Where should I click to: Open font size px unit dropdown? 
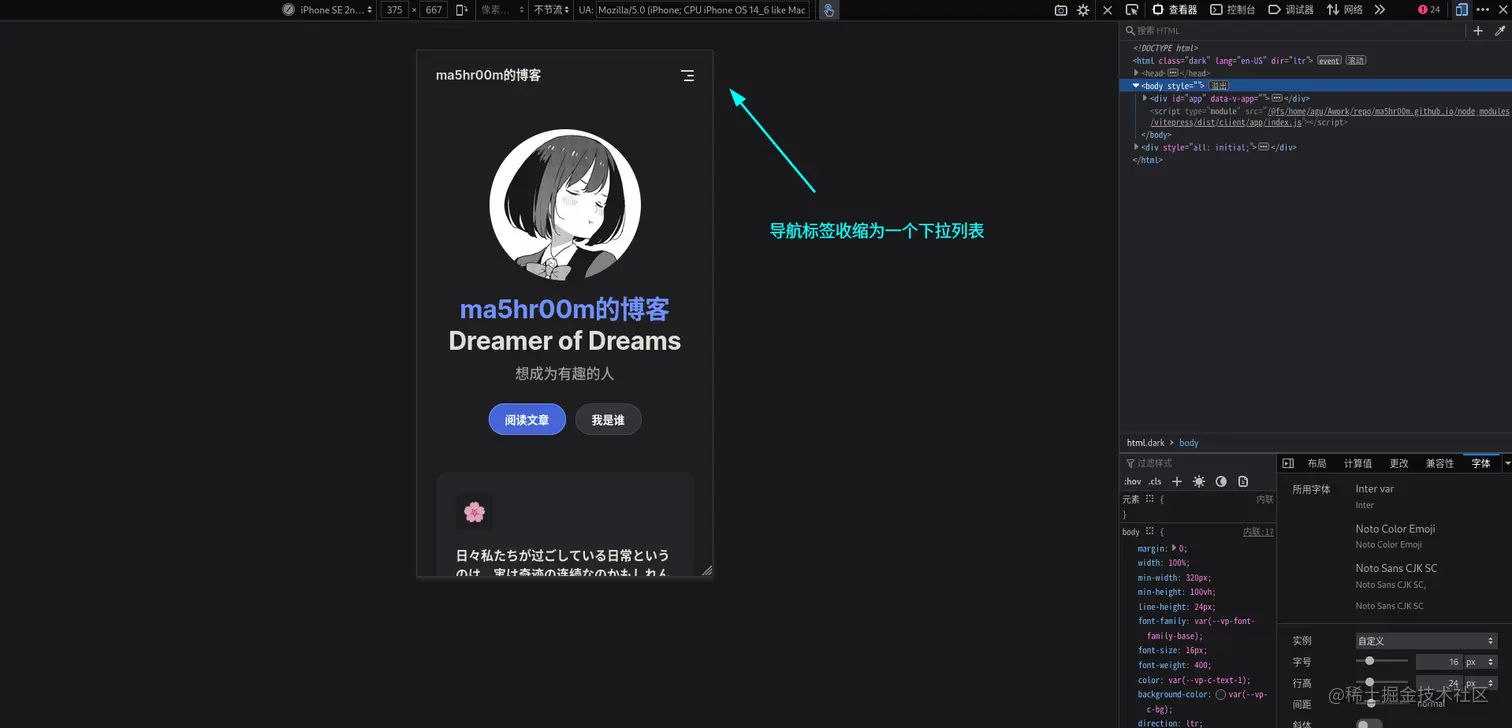click(x=1481, y=662)
